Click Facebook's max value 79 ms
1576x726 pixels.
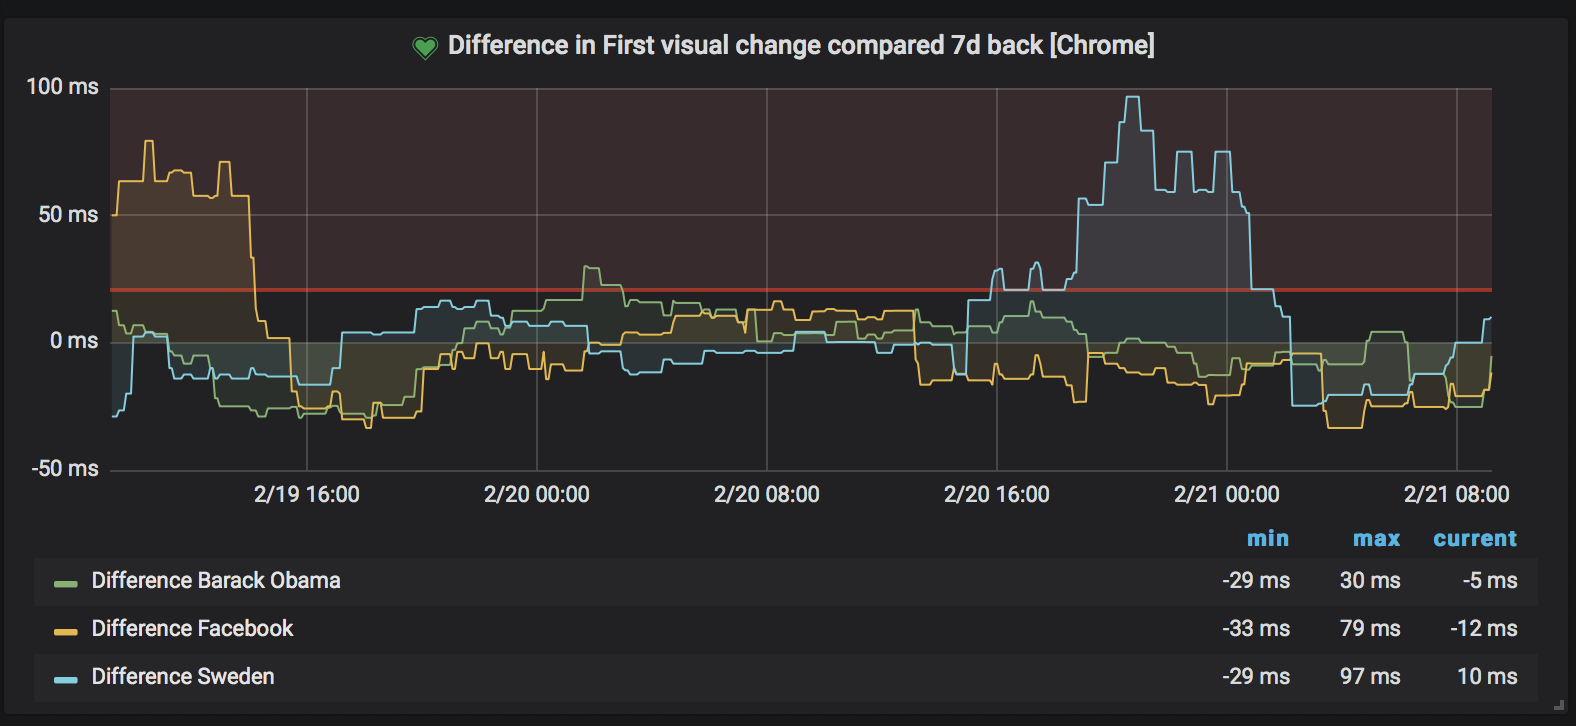[x=1370, y=629]
